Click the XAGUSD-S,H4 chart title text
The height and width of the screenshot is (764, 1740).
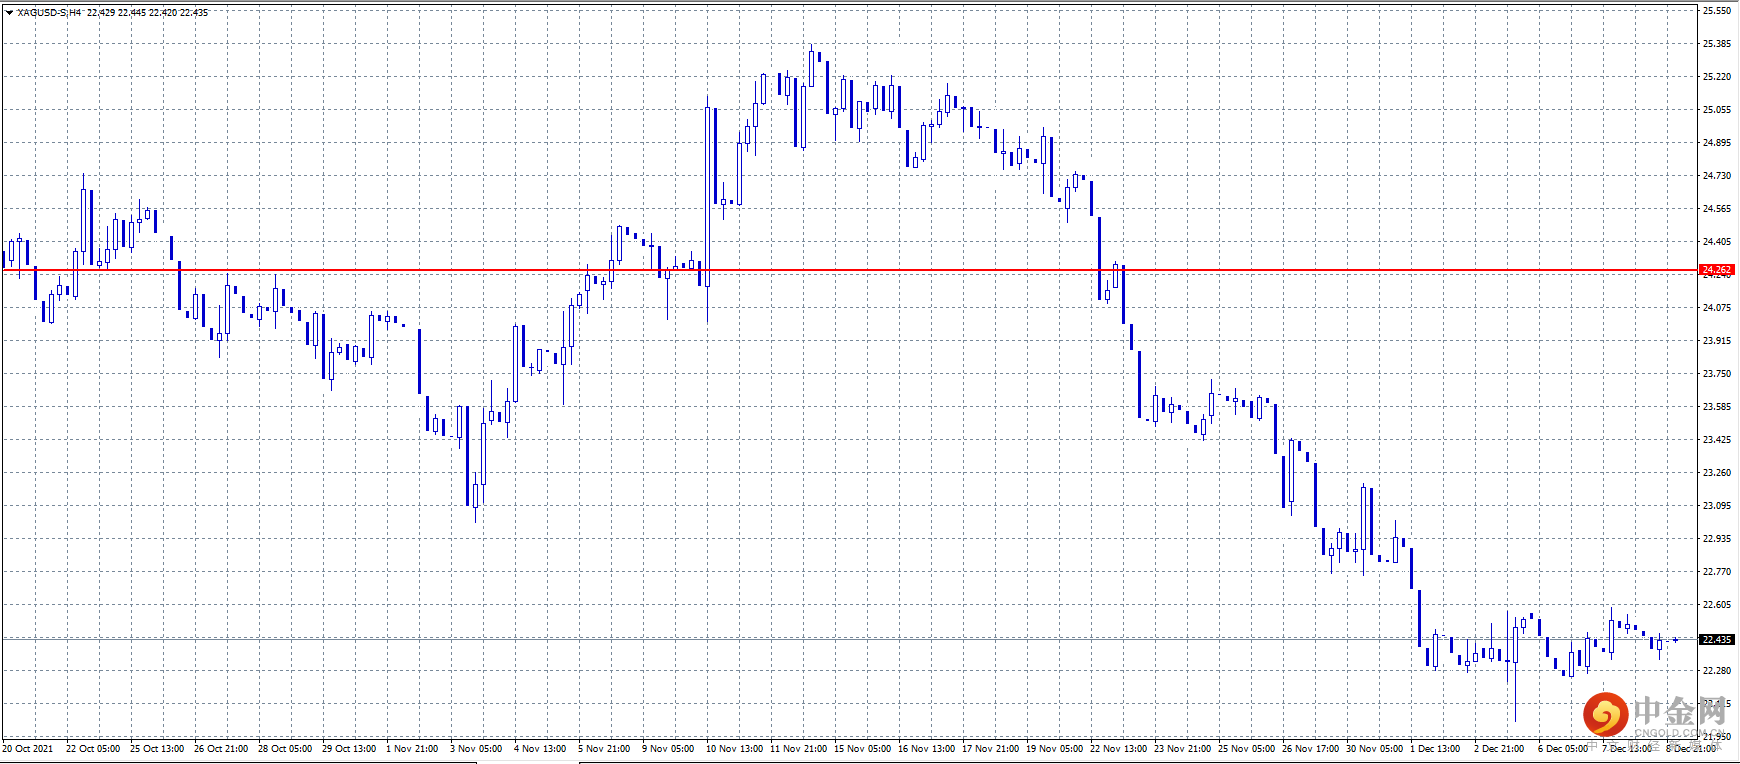[x=49, y=13]
